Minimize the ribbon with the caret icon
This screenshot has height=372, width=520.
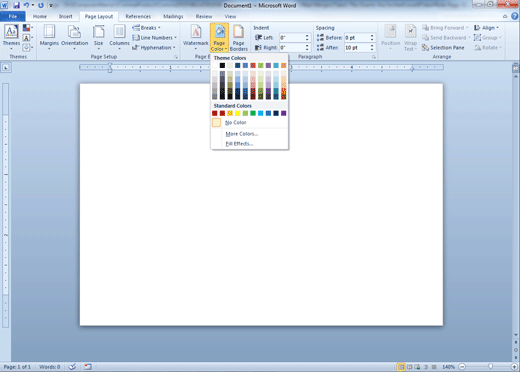pyautogui.click(x=505, y=16)
